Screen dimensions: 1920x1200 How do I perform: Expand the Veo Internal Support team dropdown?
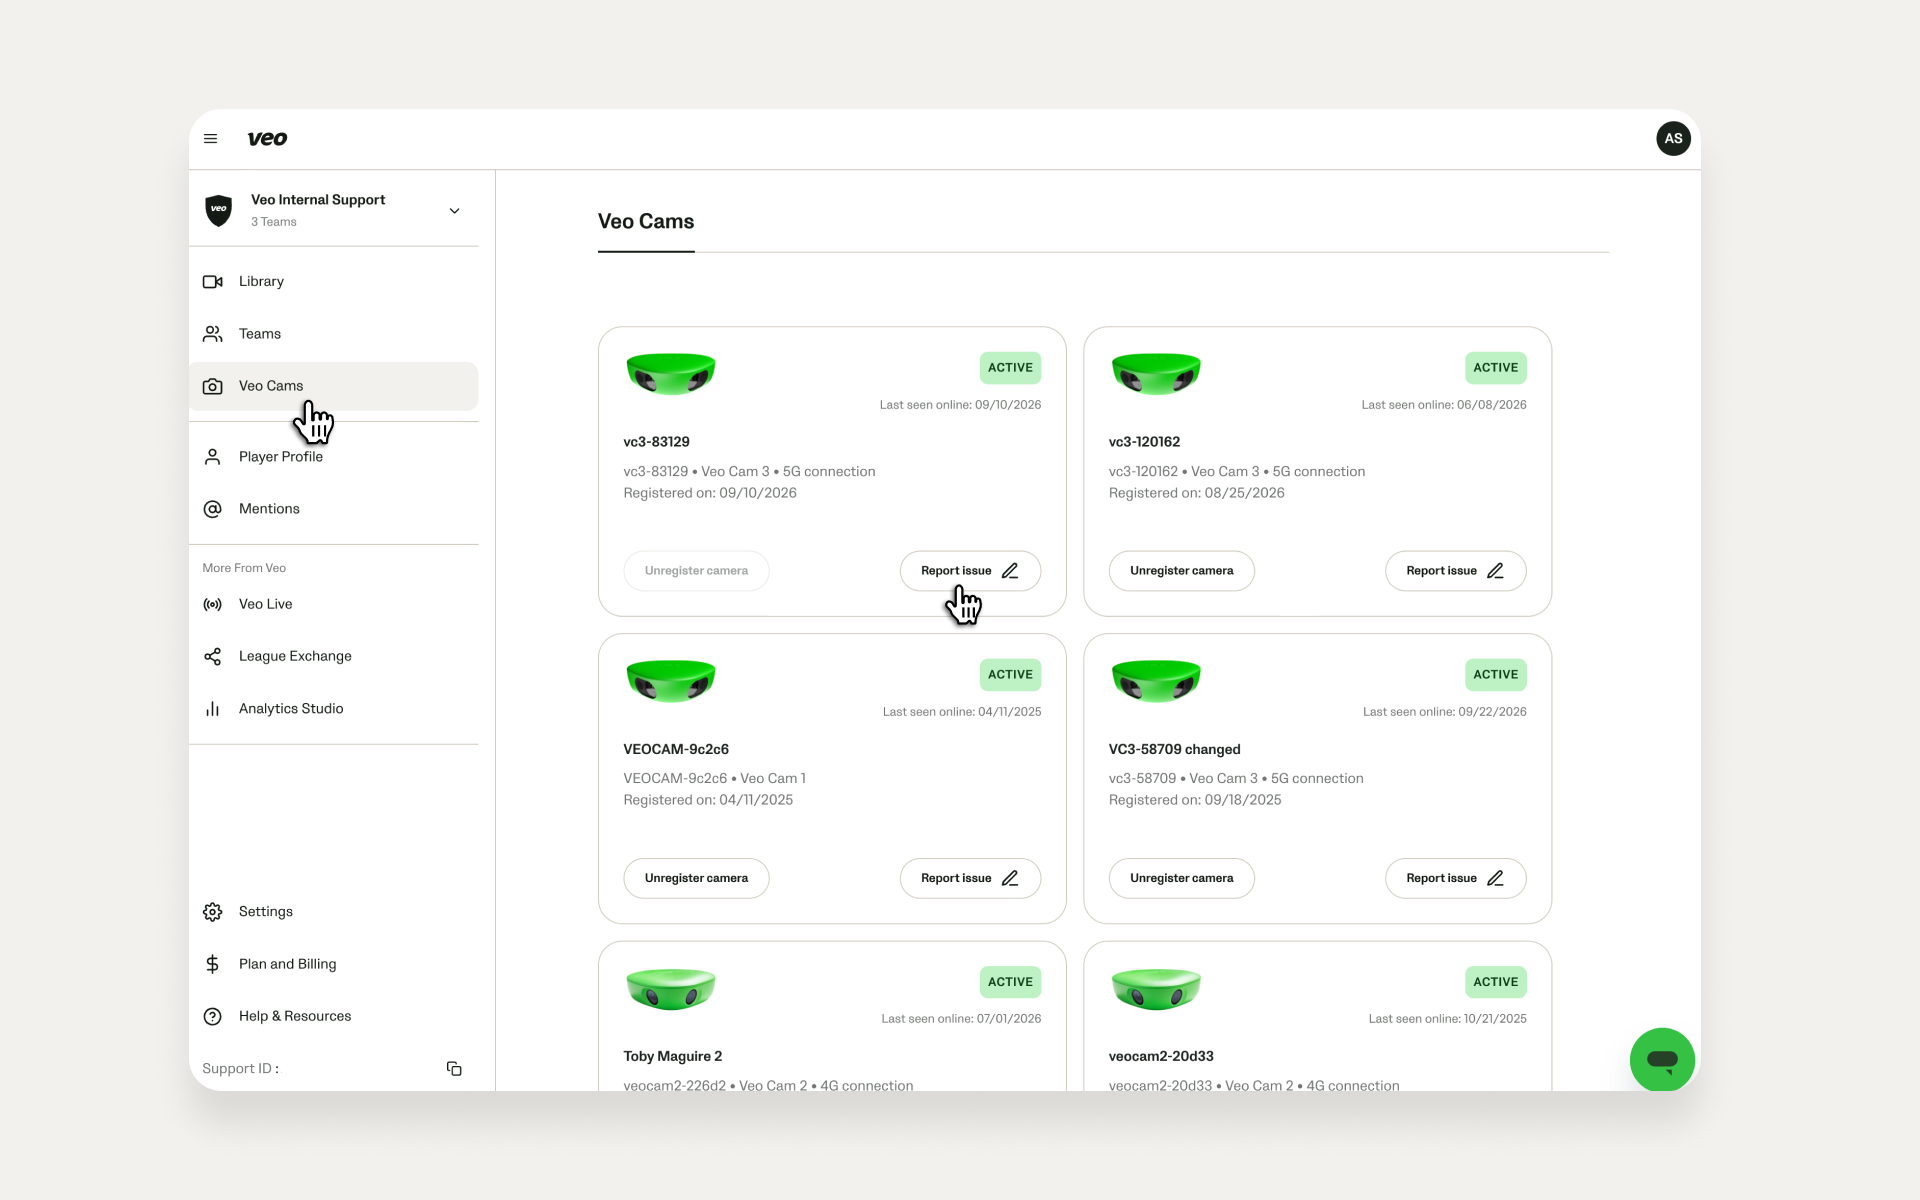454,211
